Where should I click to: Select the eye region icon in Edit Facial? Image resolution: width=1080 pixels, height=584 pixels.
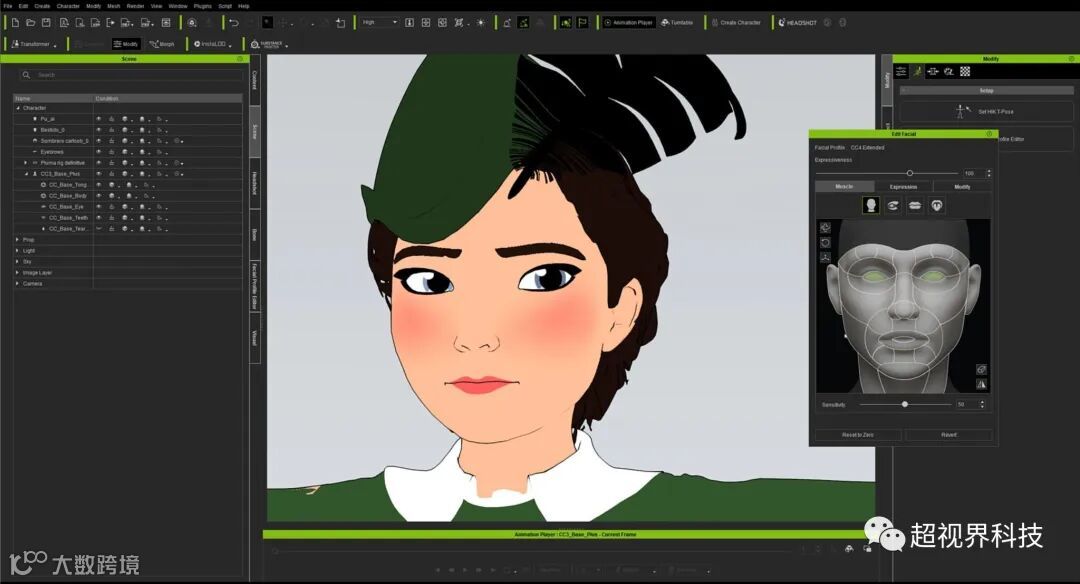pos(893,205)
